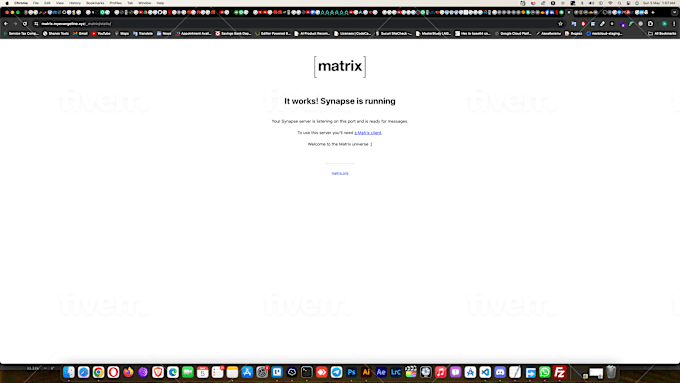680x383 pixels.
Task: Launch Photoshop from the dock
Action: click(351, 372)
